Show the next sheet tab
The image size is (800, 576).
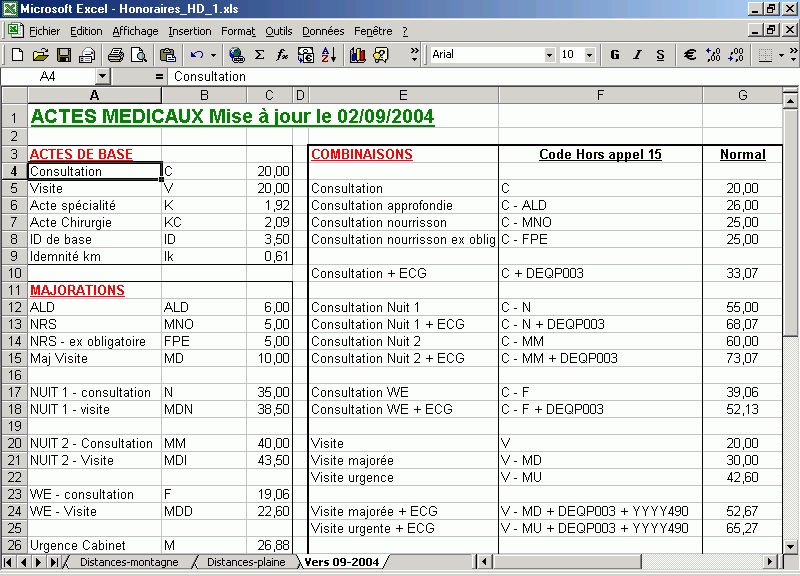click(38, 562)
